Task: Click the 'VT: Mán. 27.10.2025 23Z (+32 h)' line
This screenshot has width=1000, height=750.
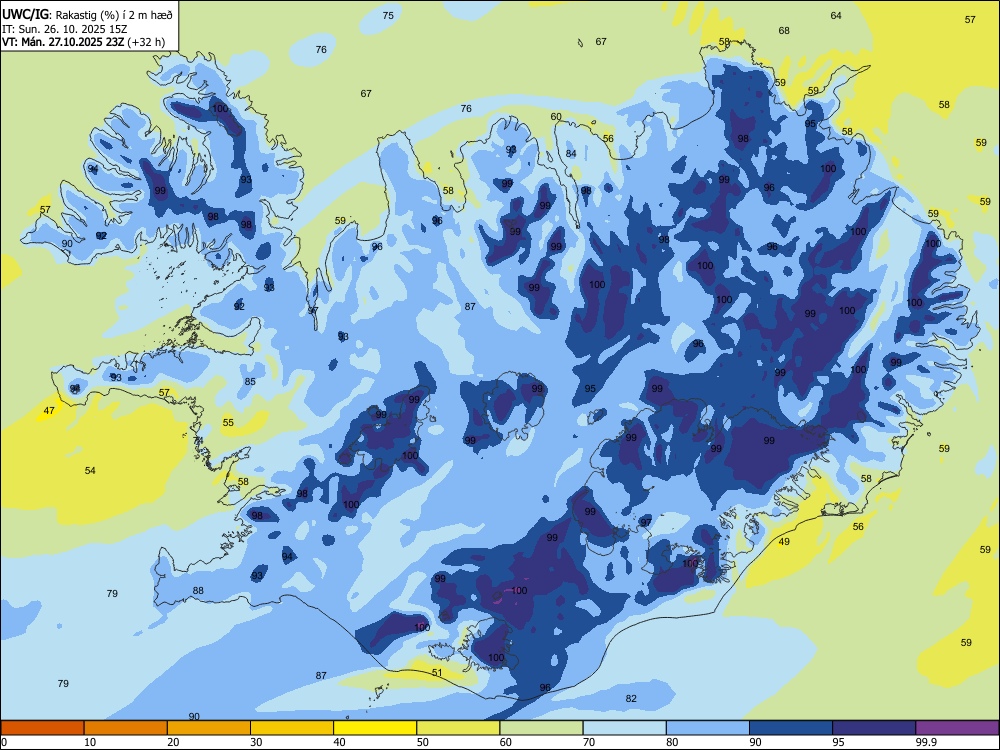Action: 83,42
